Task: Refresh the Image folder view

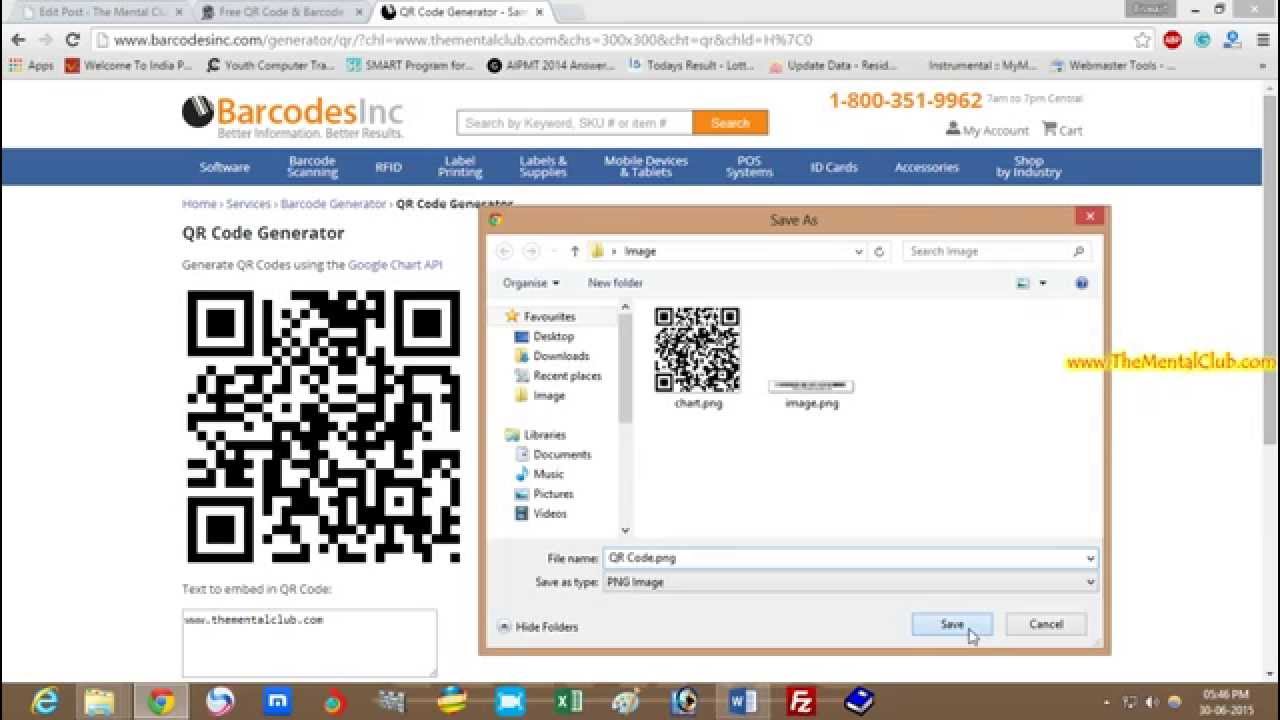Action: pyautogui.click(x=880, y=252)
